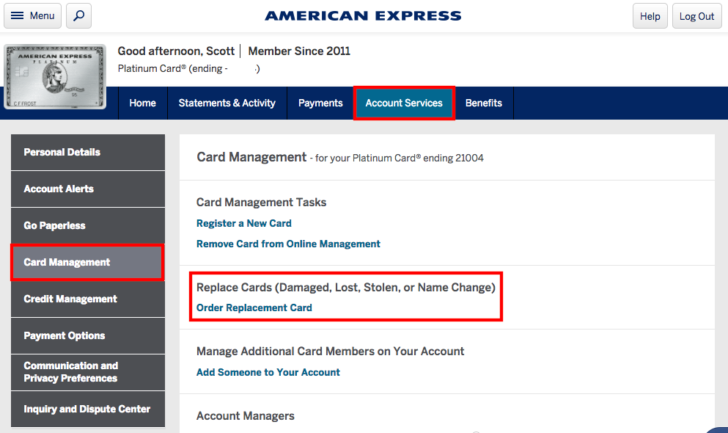Open Credit Management sidebar item
Screen dimensions: 728x433
(88, 299)
